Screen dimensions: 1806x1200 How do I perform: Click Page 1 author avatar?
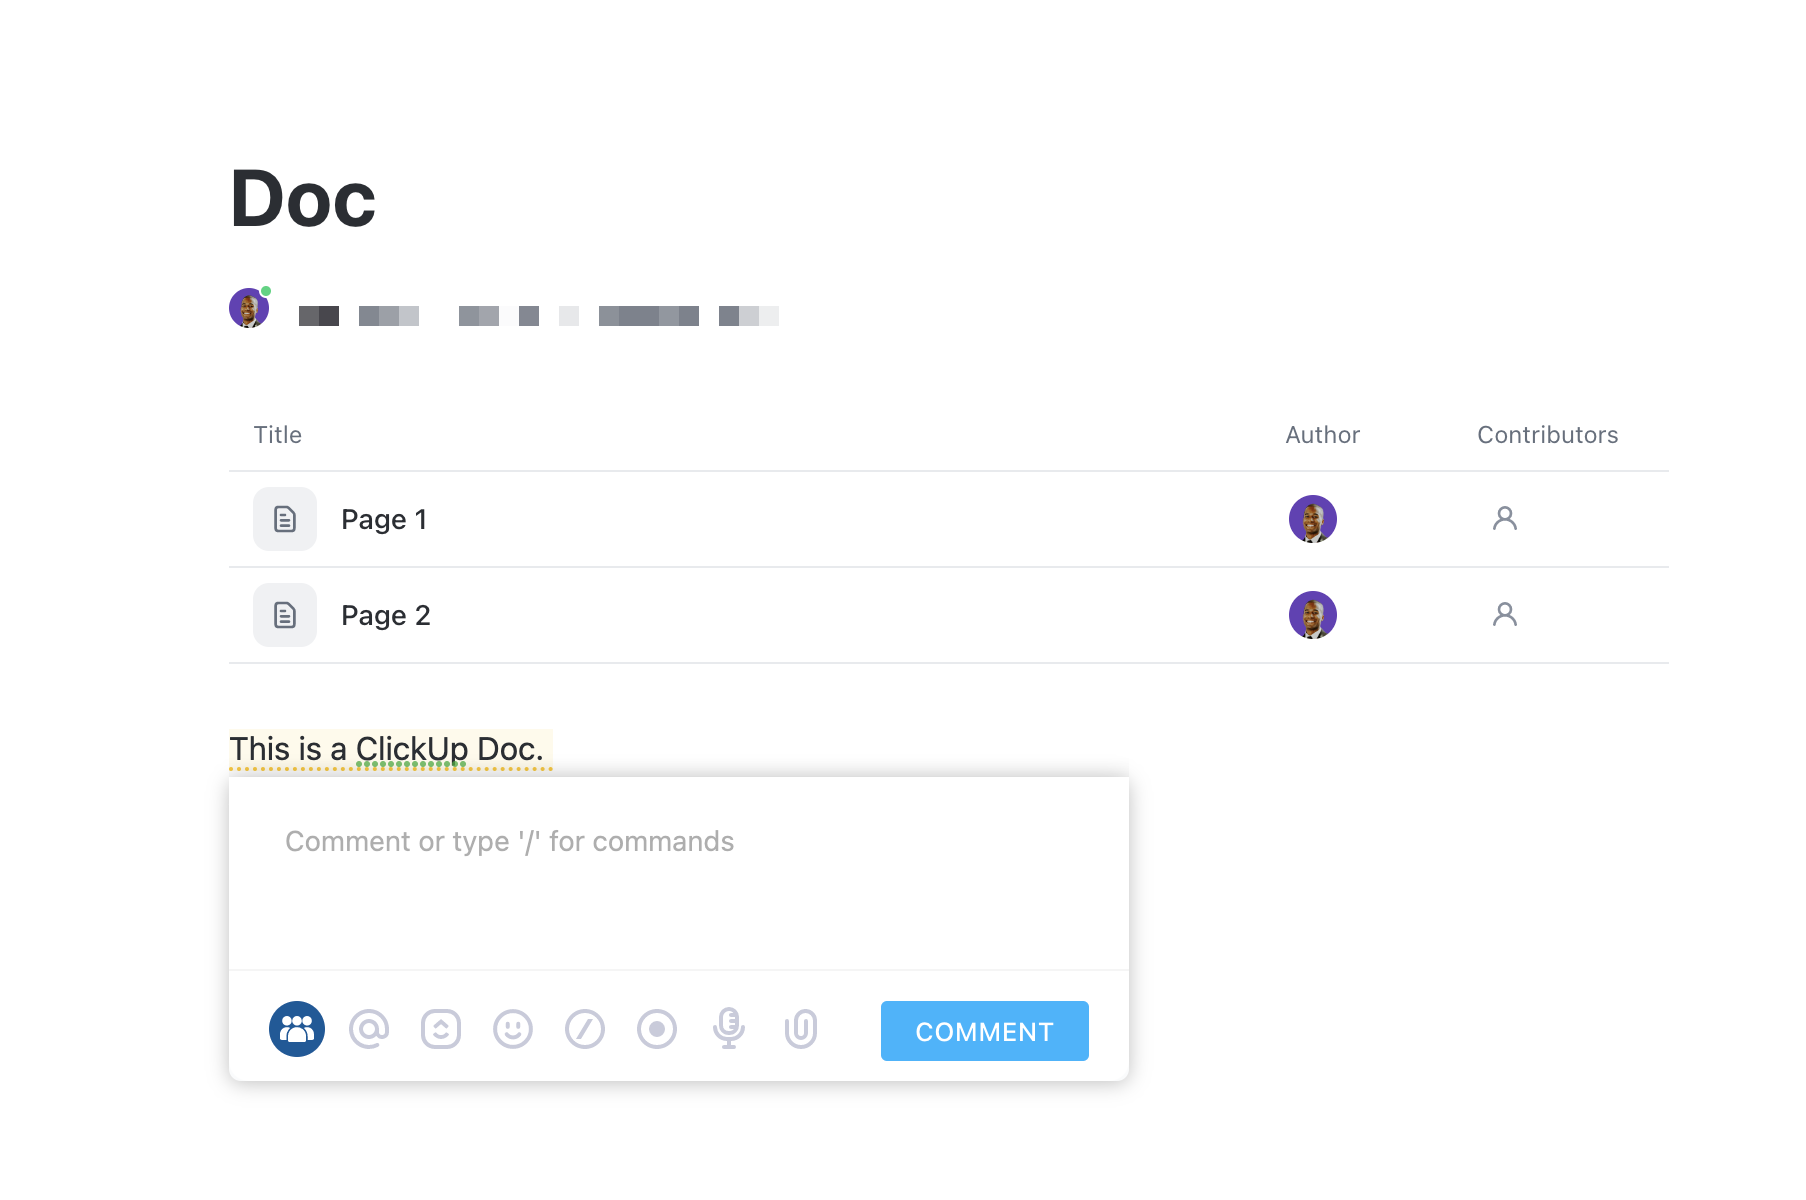pos(1313,519)
